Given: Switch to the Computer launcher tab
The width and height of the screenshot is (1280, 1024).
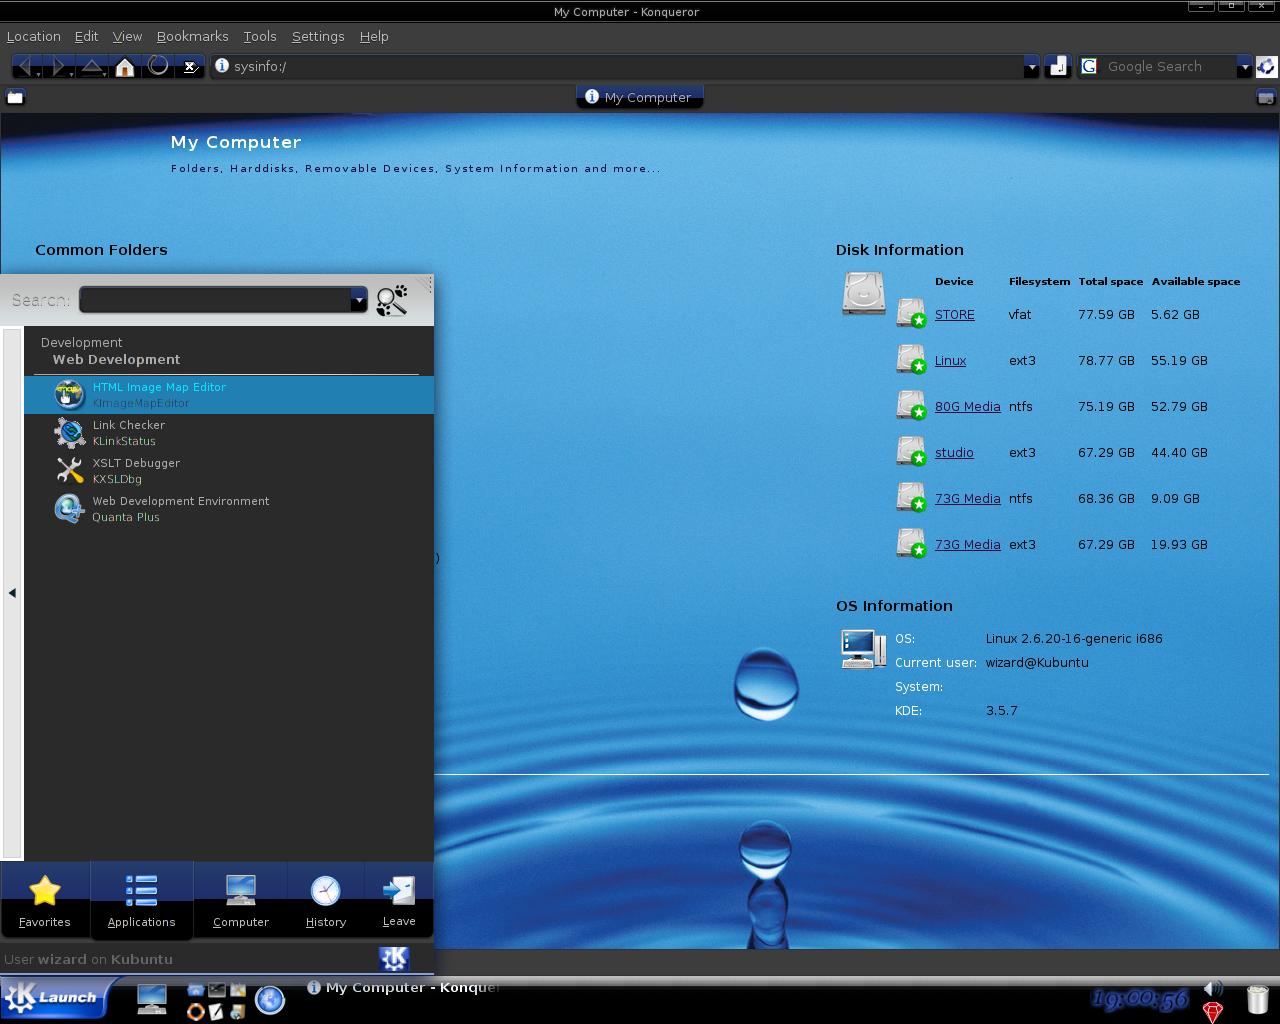Looking at the screenshot, I should coord(241,900).
